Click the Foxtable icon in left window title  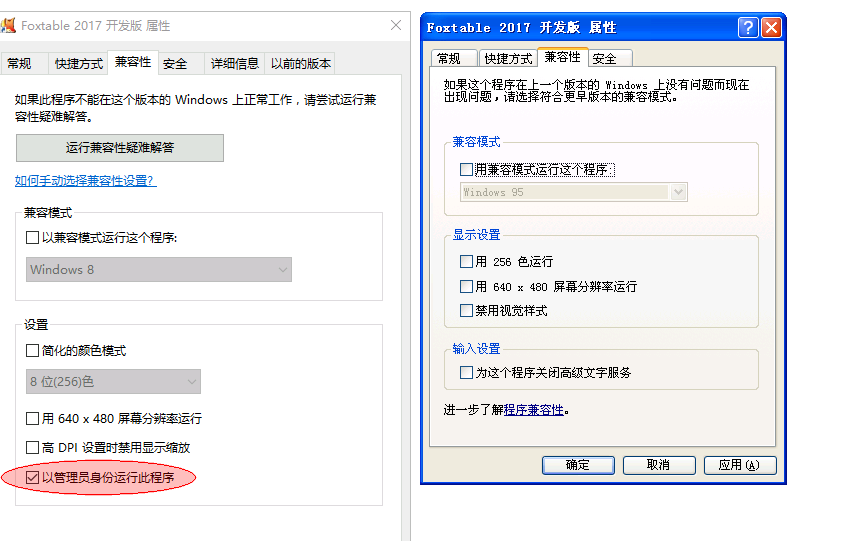click(8, 25)
